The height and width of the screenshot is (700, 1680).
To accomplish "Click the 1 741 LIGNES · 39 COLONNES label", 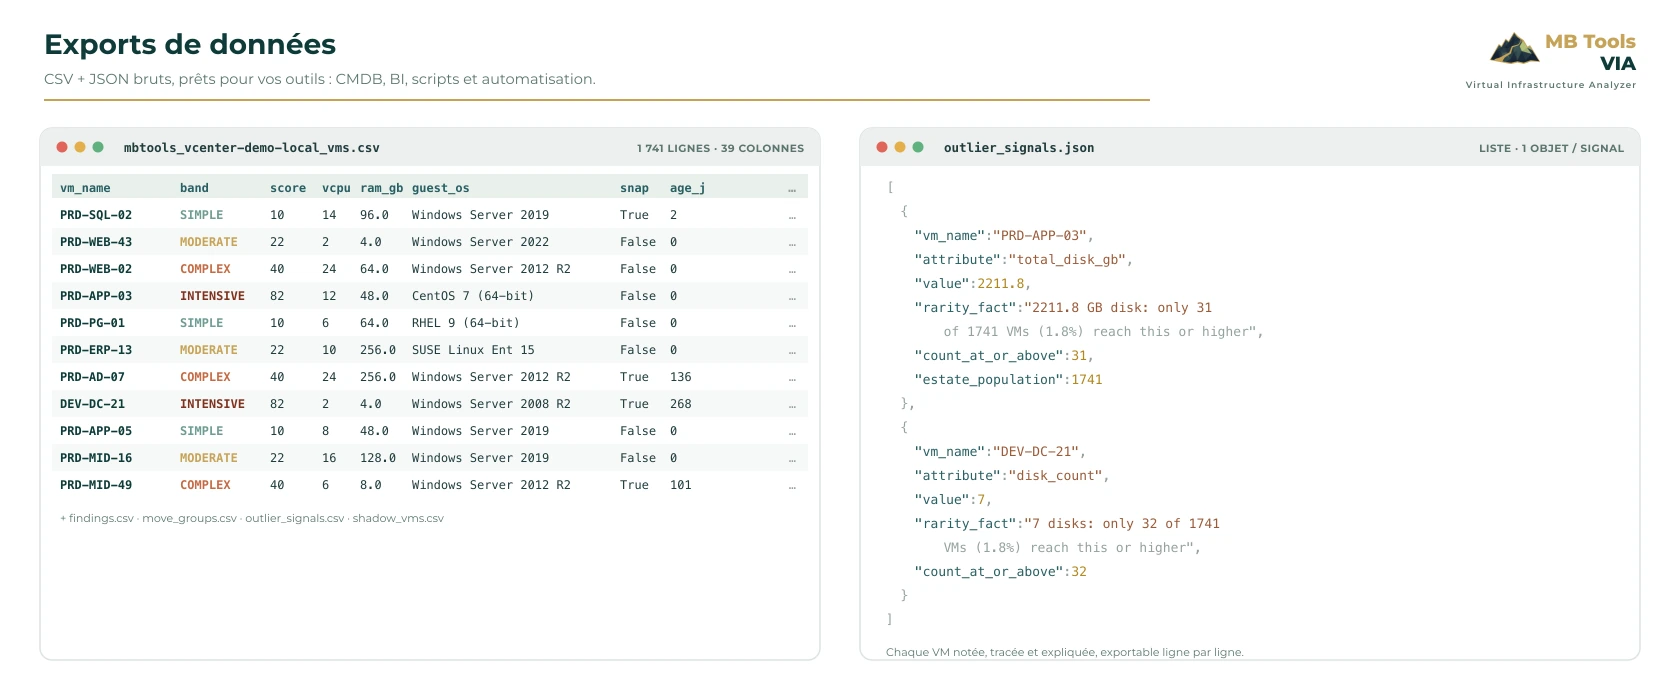I will pos(720,148).
